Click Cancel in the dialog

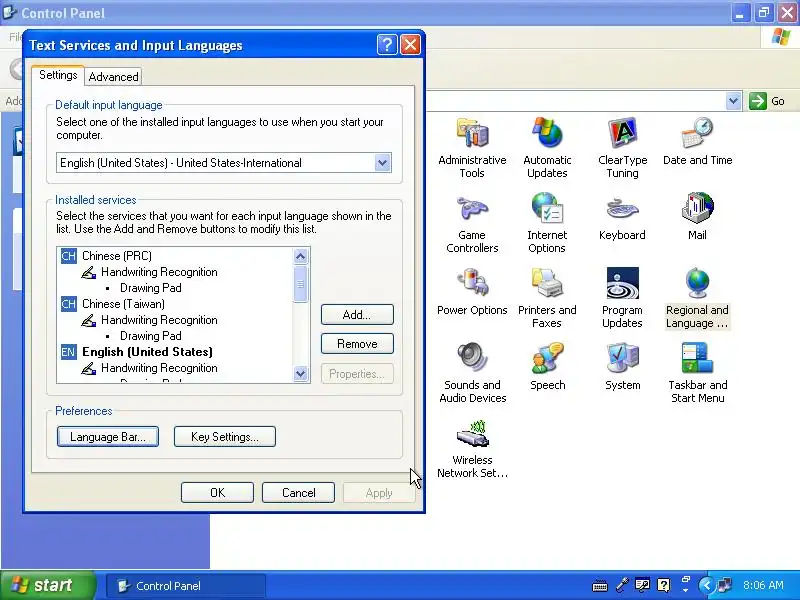point(298,493)
